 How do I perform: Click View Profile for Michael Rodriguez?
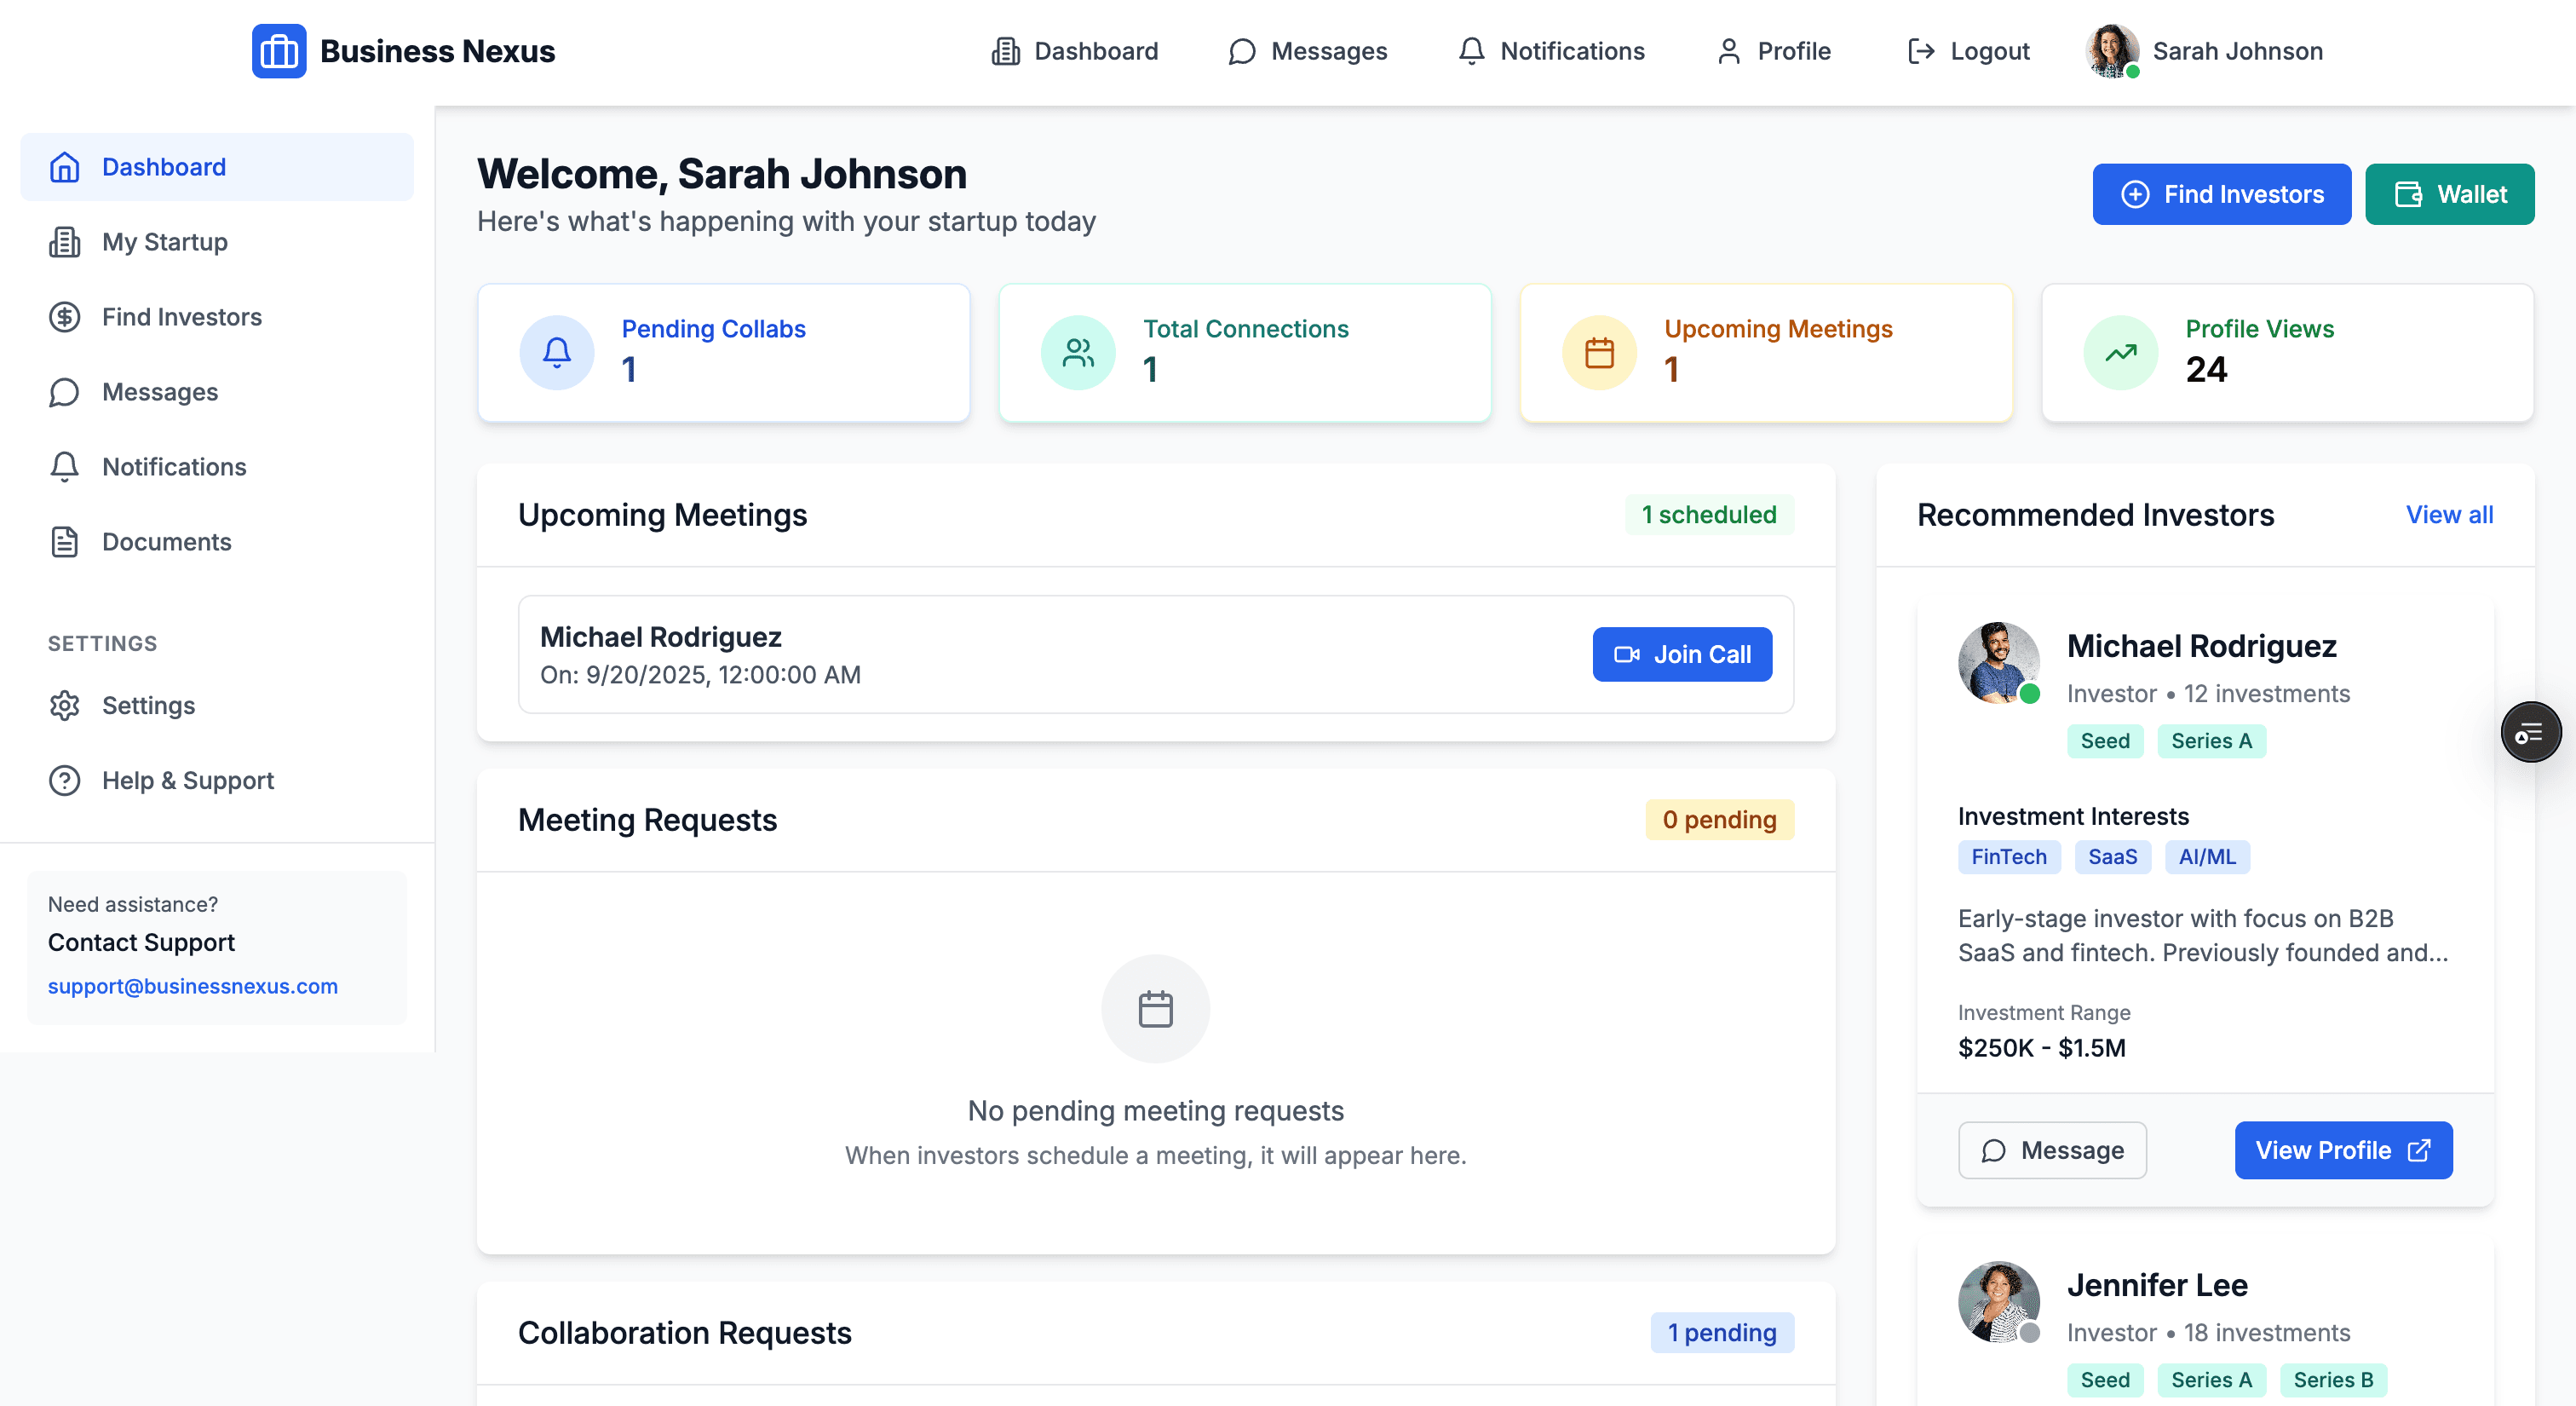(x=2343, y=1150)
